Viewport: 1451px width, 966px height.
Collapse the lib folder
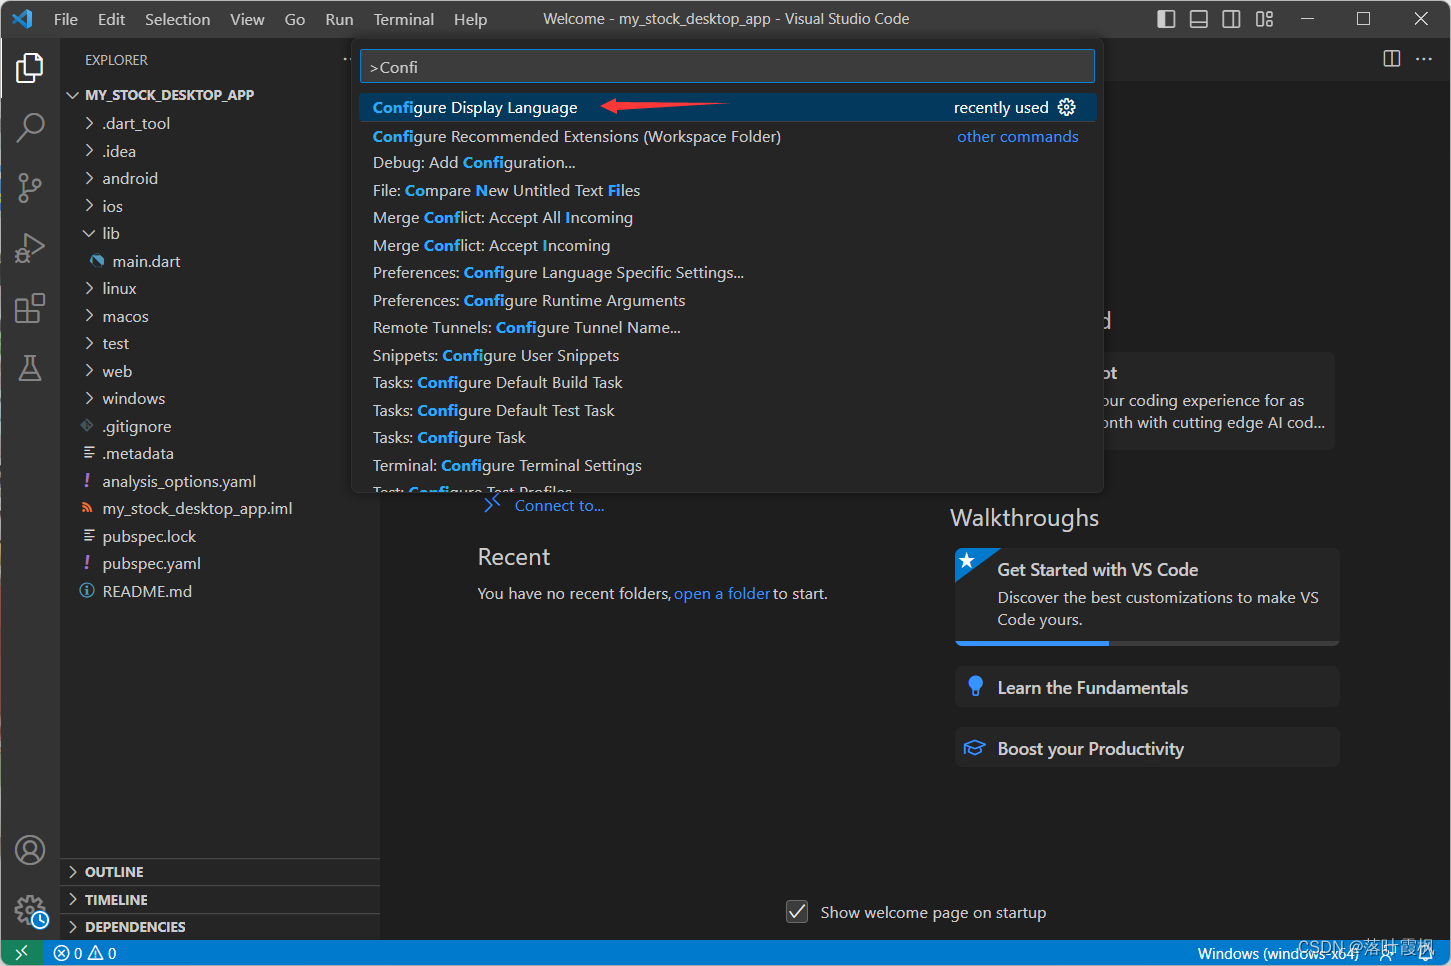[89, 233]
